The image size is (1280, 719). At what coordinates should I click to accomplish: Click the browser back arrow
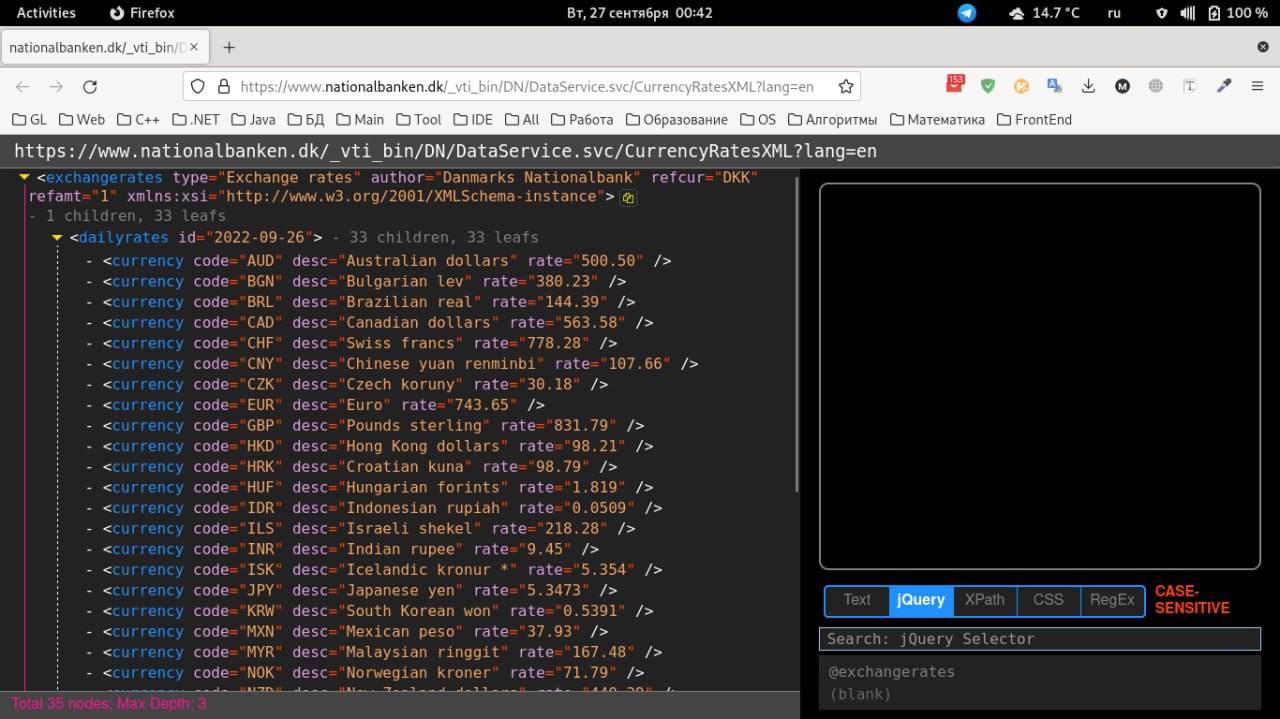(x=23, y=87)
